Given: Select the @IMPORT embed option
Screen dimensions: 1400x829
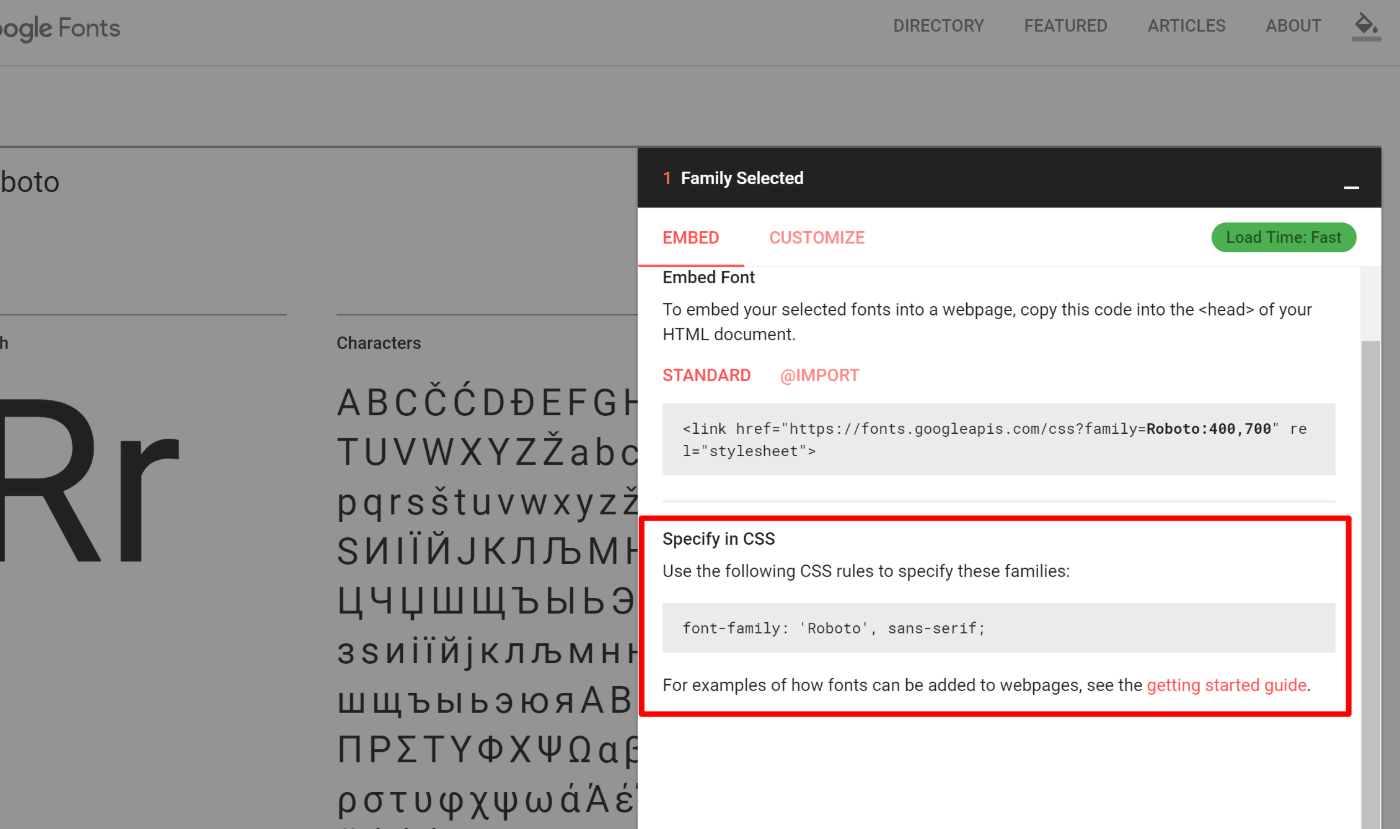Looking at the screenshot, I should pyautogui.click(x=819, y=375).
